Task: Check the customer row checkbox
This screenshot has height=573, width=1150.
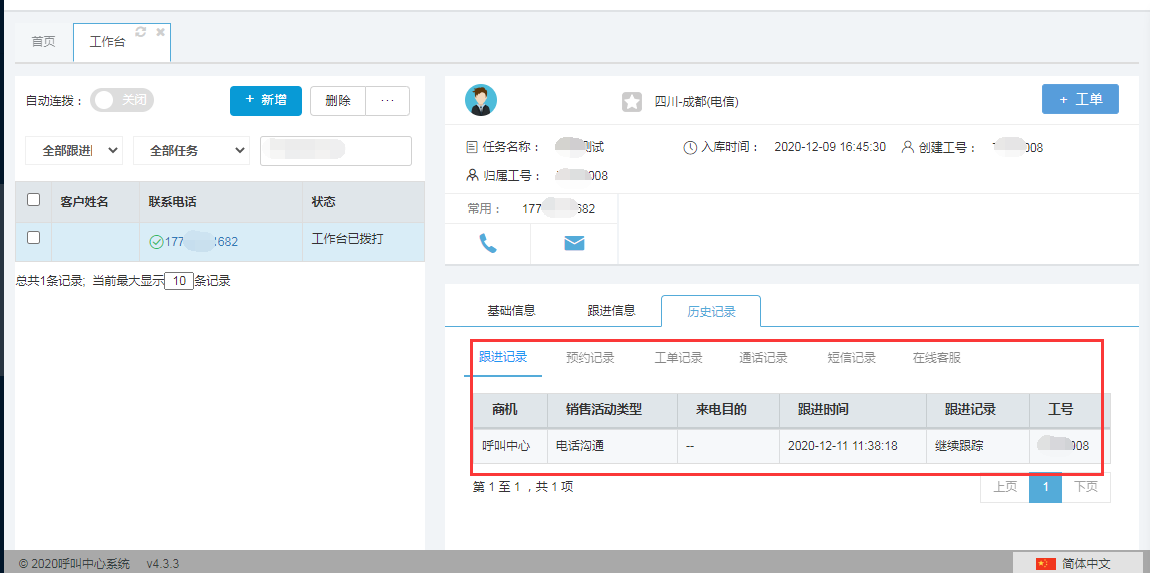Action: tap(33, 238)
